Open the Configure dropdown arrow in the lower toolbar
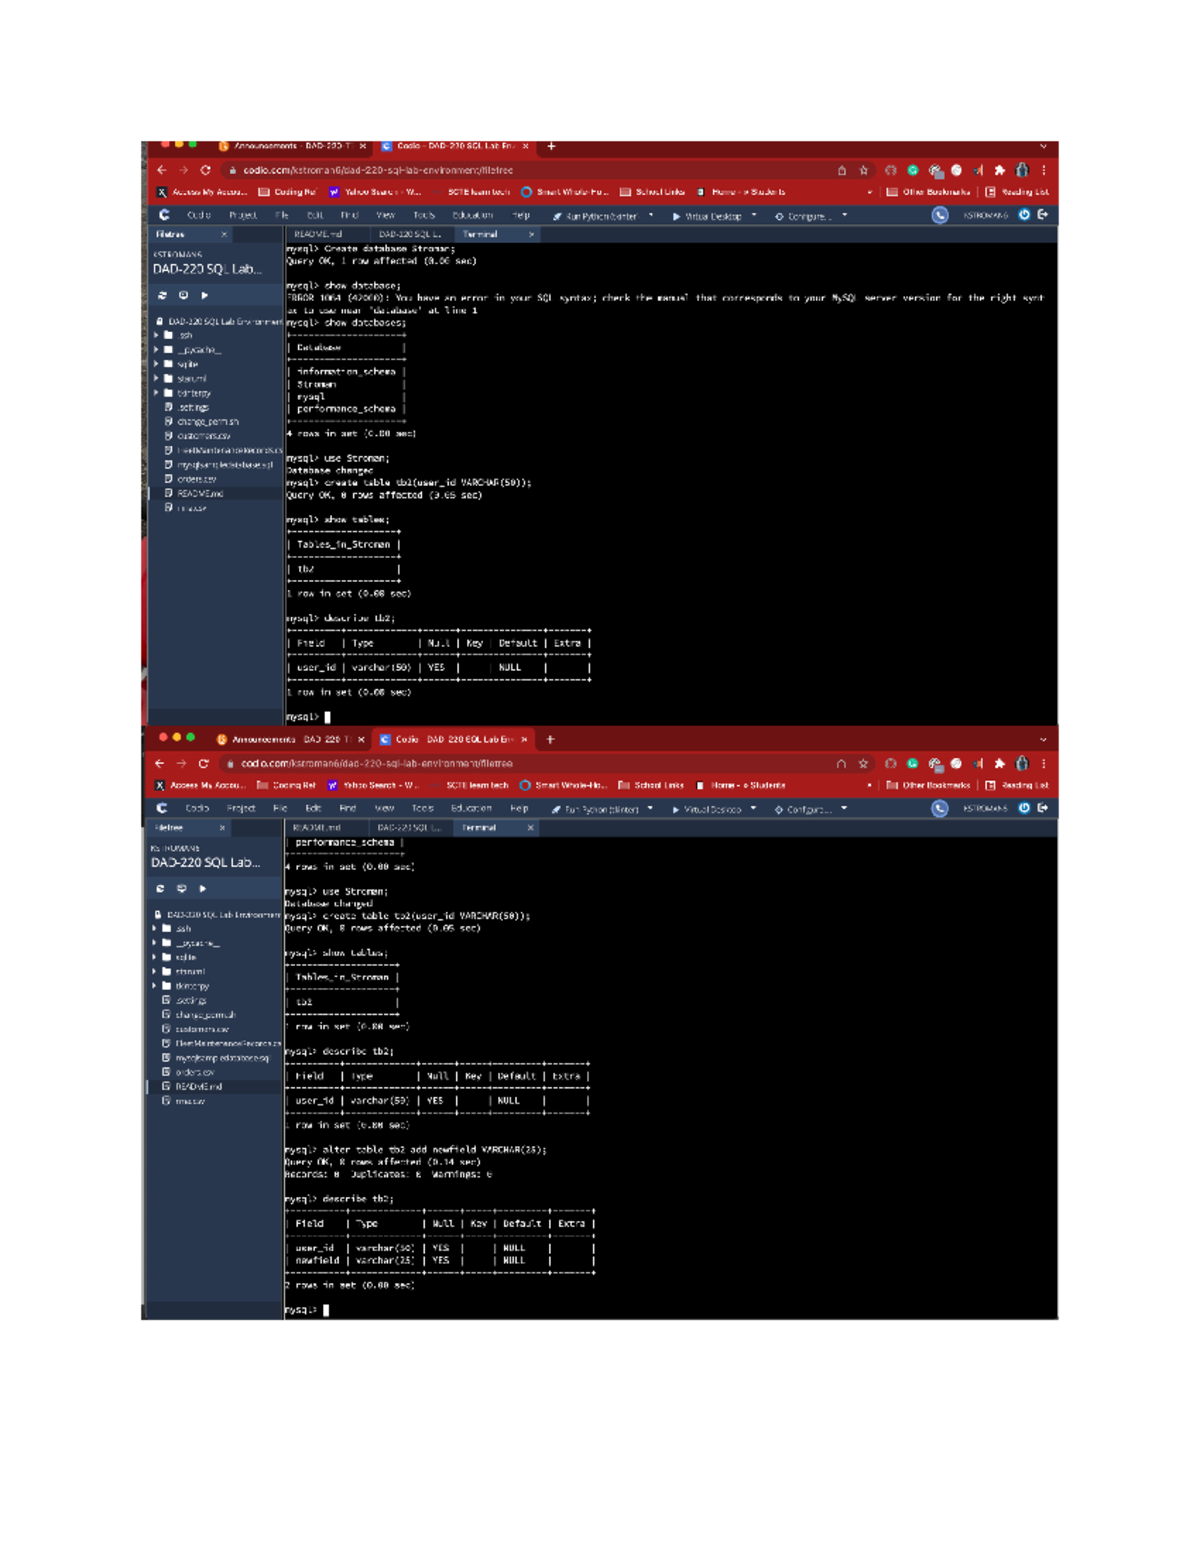Image resolution: width=1200 pixels, height=1553 pixels. point(844,809)
